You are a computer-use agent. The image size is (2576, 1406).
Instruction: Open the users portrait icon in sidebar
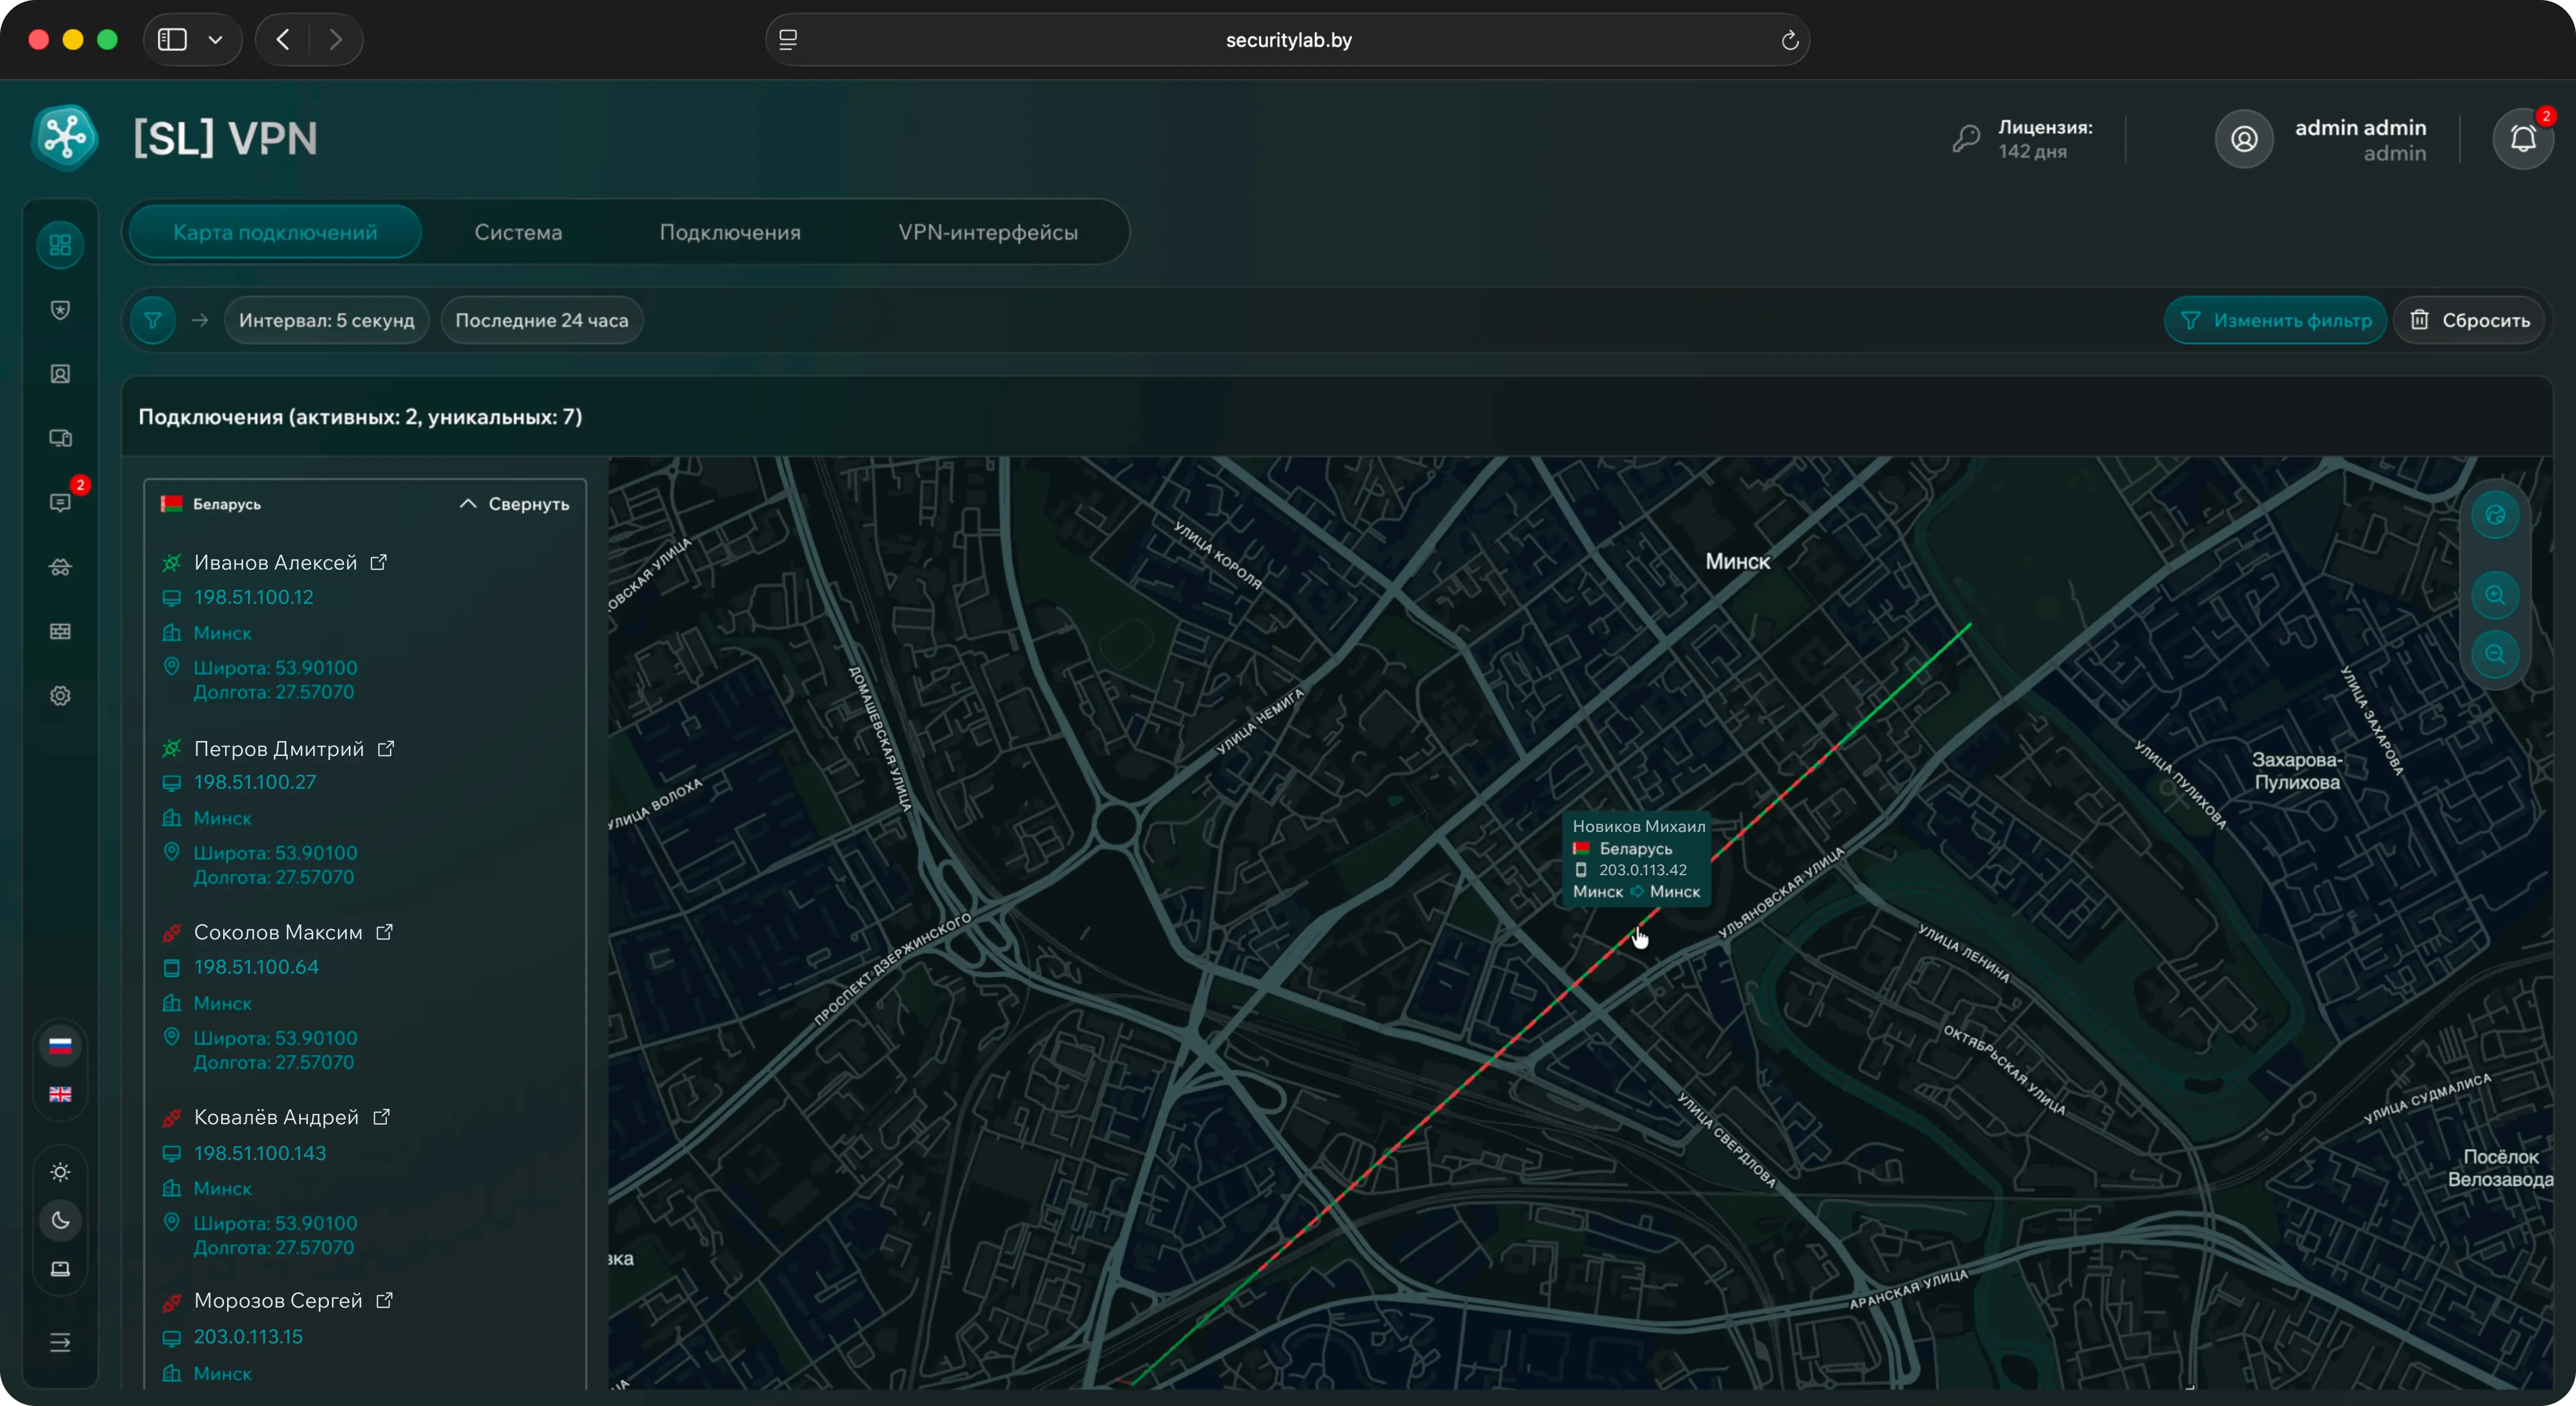[60, 374]
